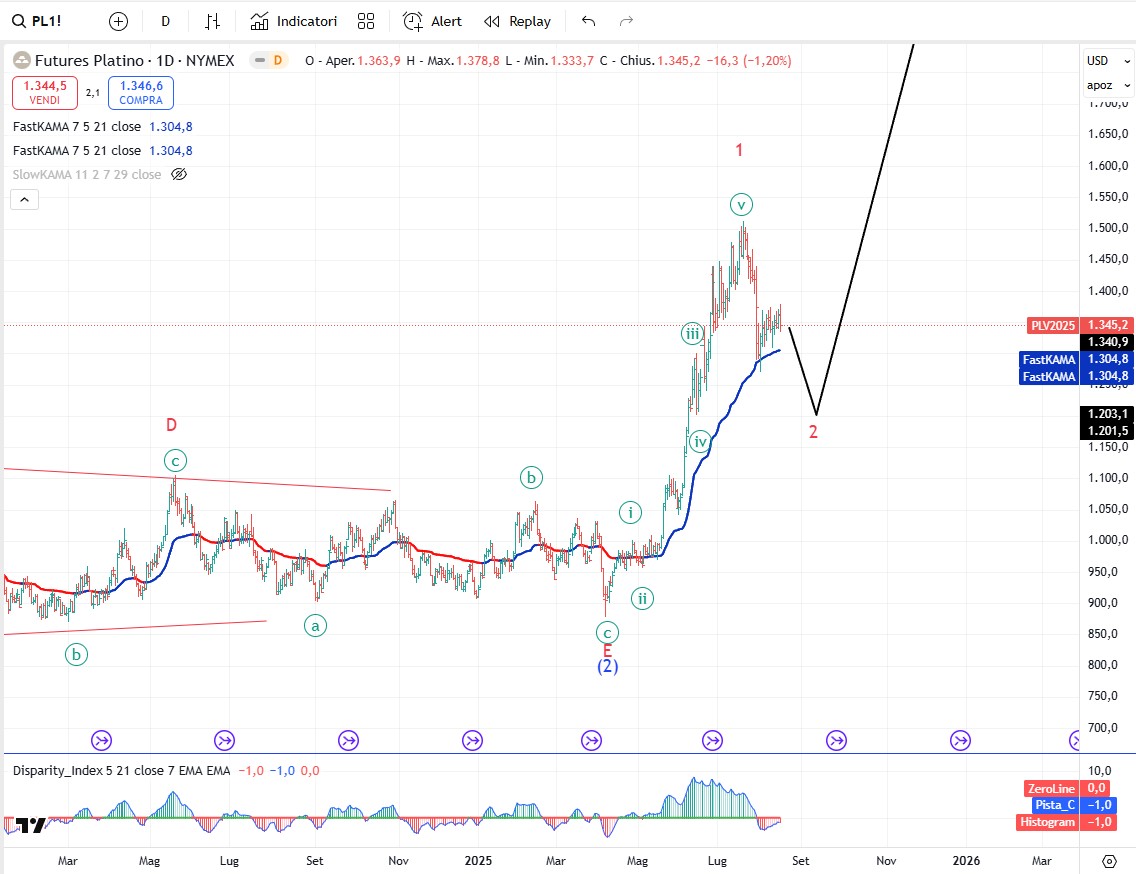Toggle the D session badge next to NYMEX

pos(277,60)
